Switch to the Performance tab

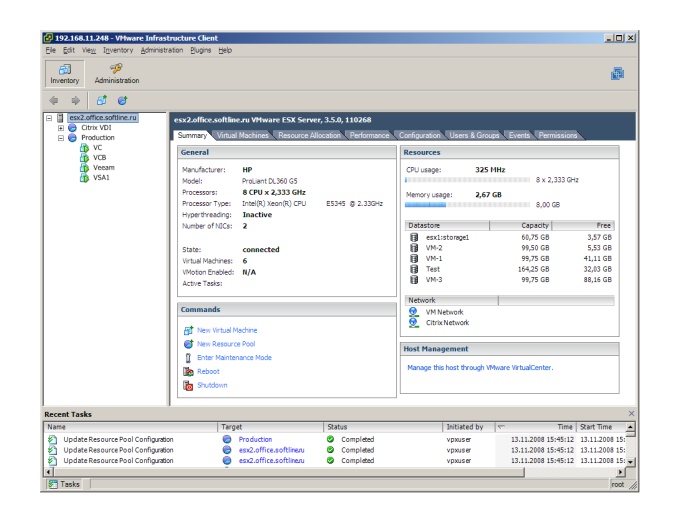pyautogui.click(x=369, y=135)
